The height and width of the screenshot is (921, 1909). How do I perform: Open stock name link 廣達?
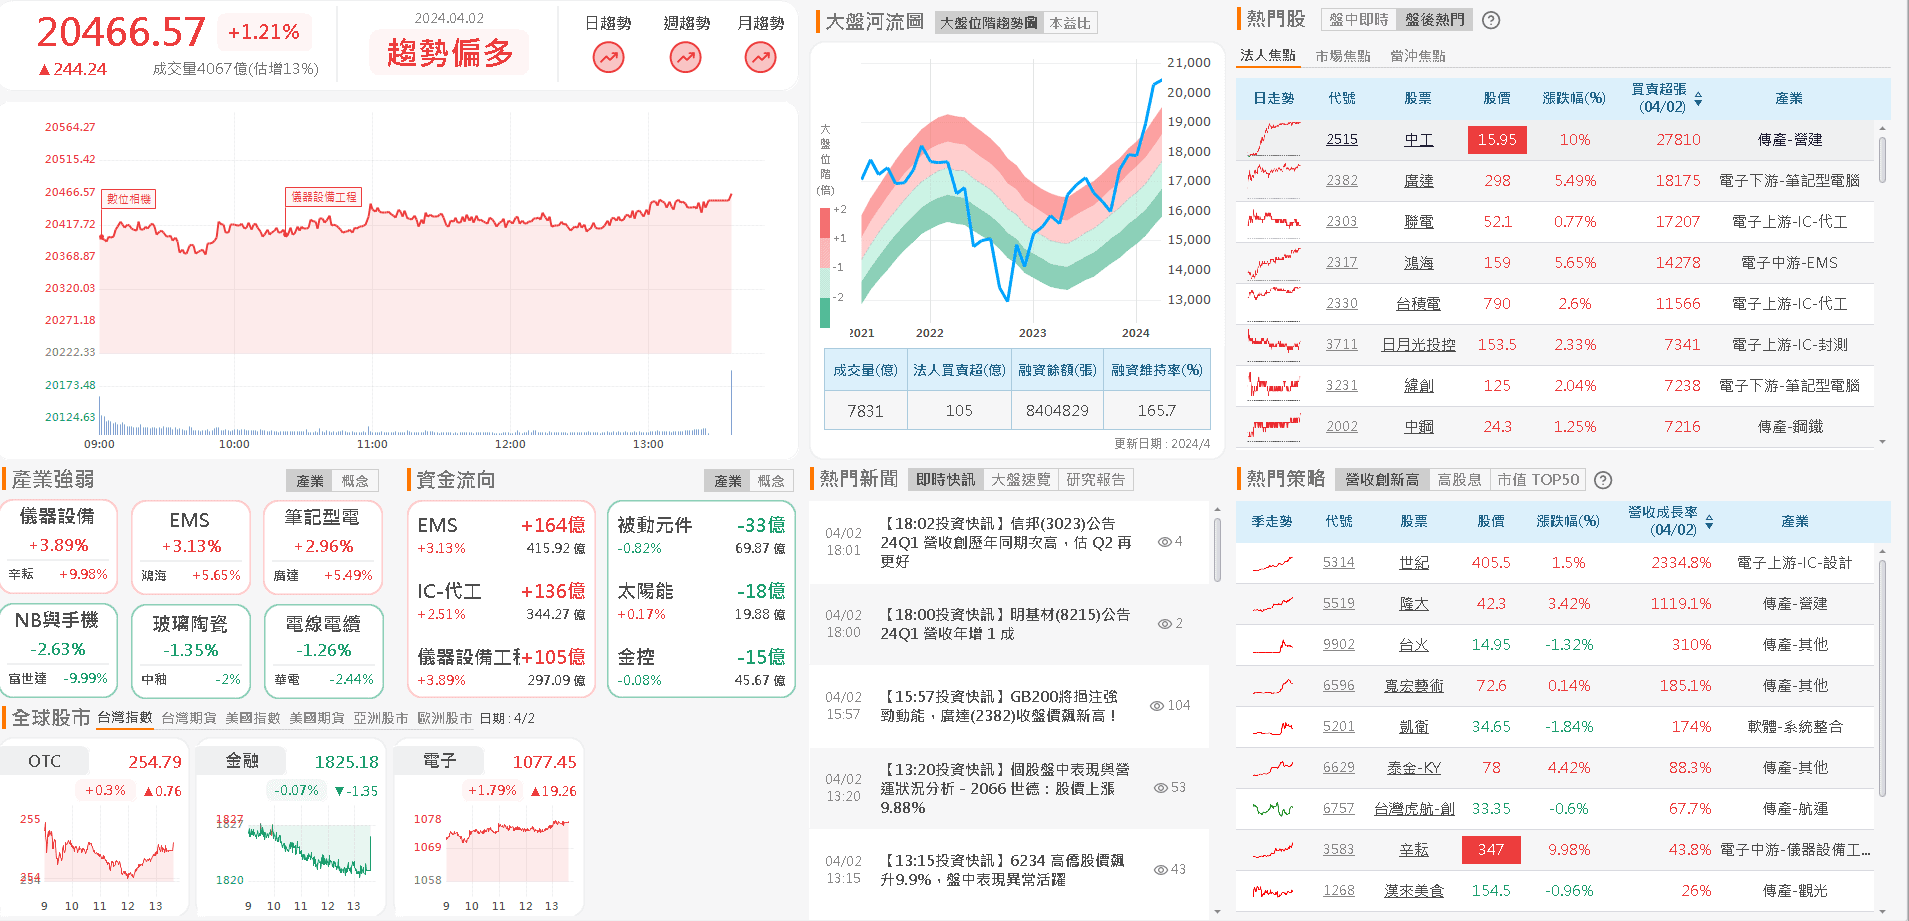point(1419,180)
